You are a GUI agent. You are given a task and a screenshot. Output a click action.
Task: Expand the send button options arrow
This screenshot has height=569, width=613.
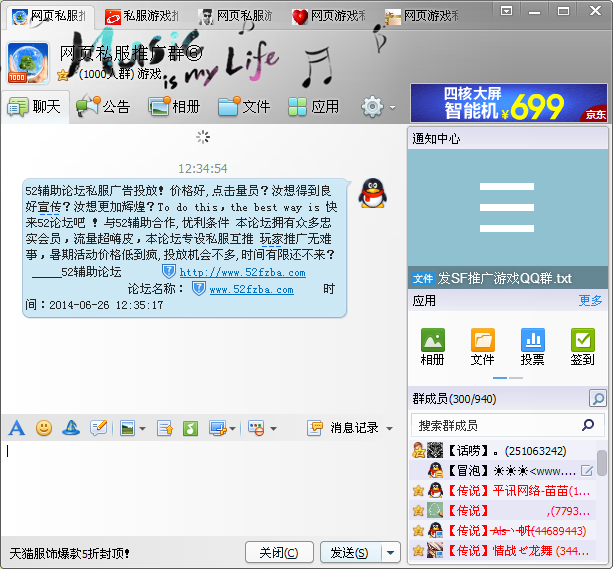[391, 553]
